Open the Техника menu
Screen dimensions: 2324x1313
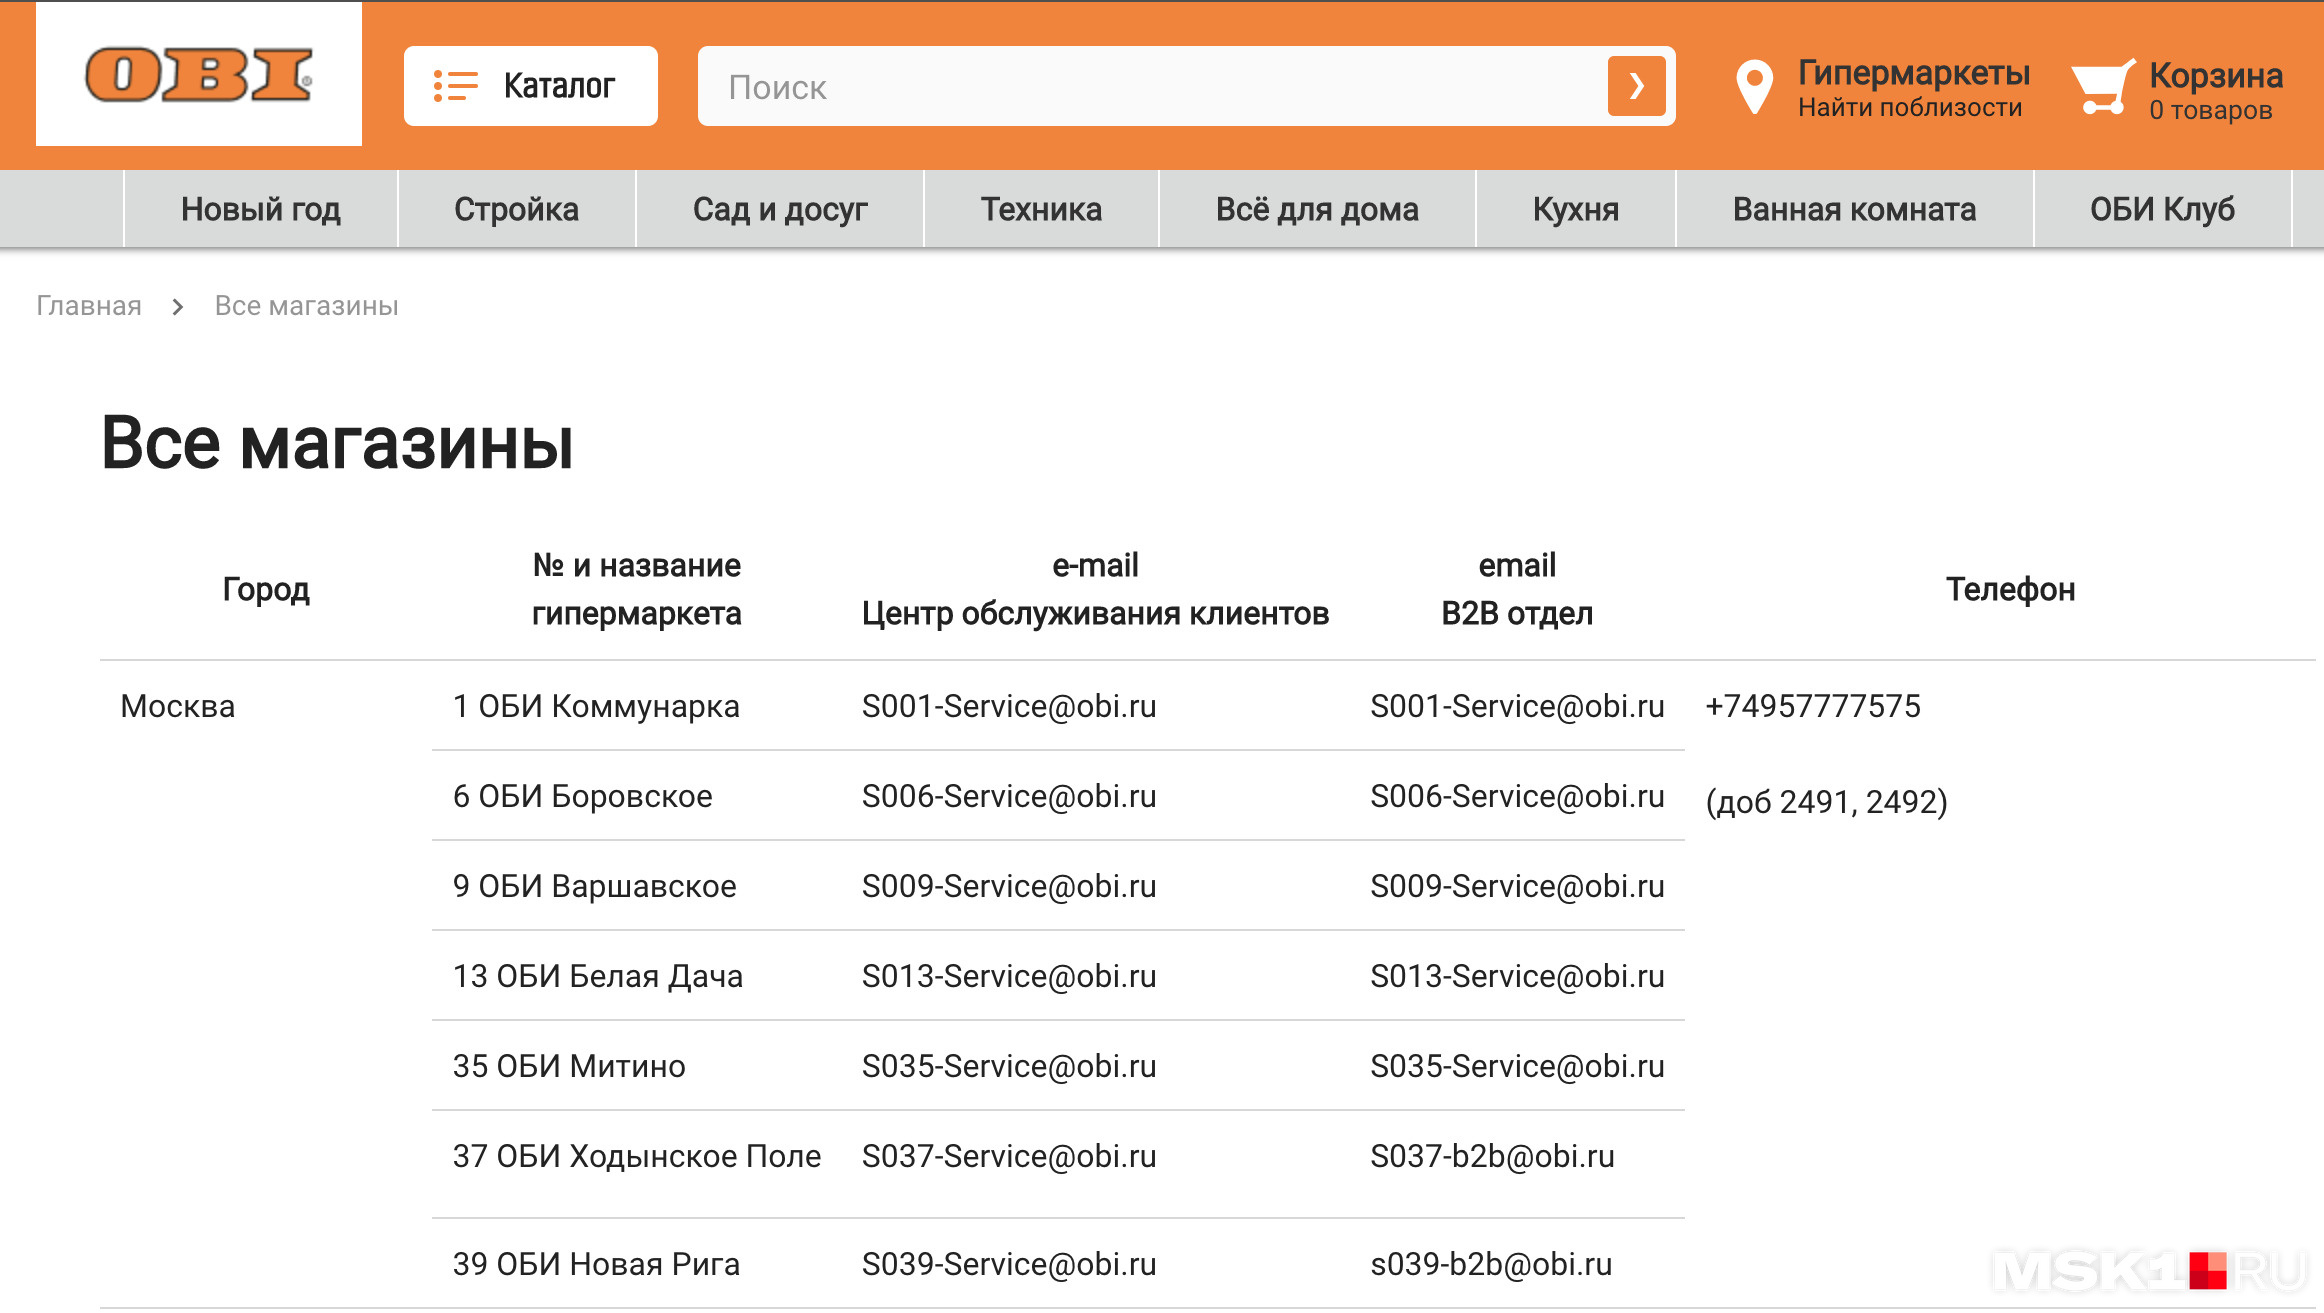1041,209
